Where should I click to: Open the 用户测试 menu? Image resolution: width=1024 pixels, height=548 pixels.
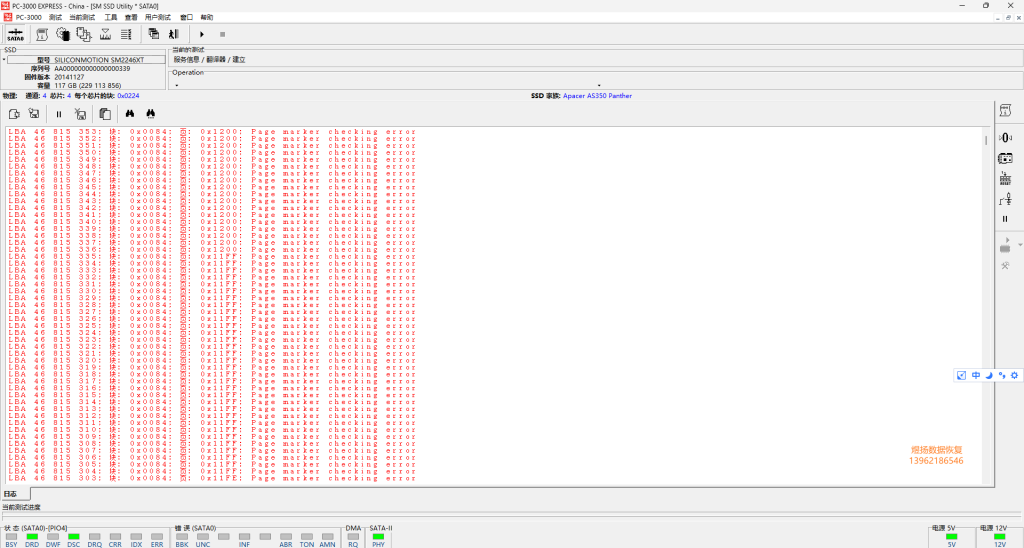click(x=157, y=18)
